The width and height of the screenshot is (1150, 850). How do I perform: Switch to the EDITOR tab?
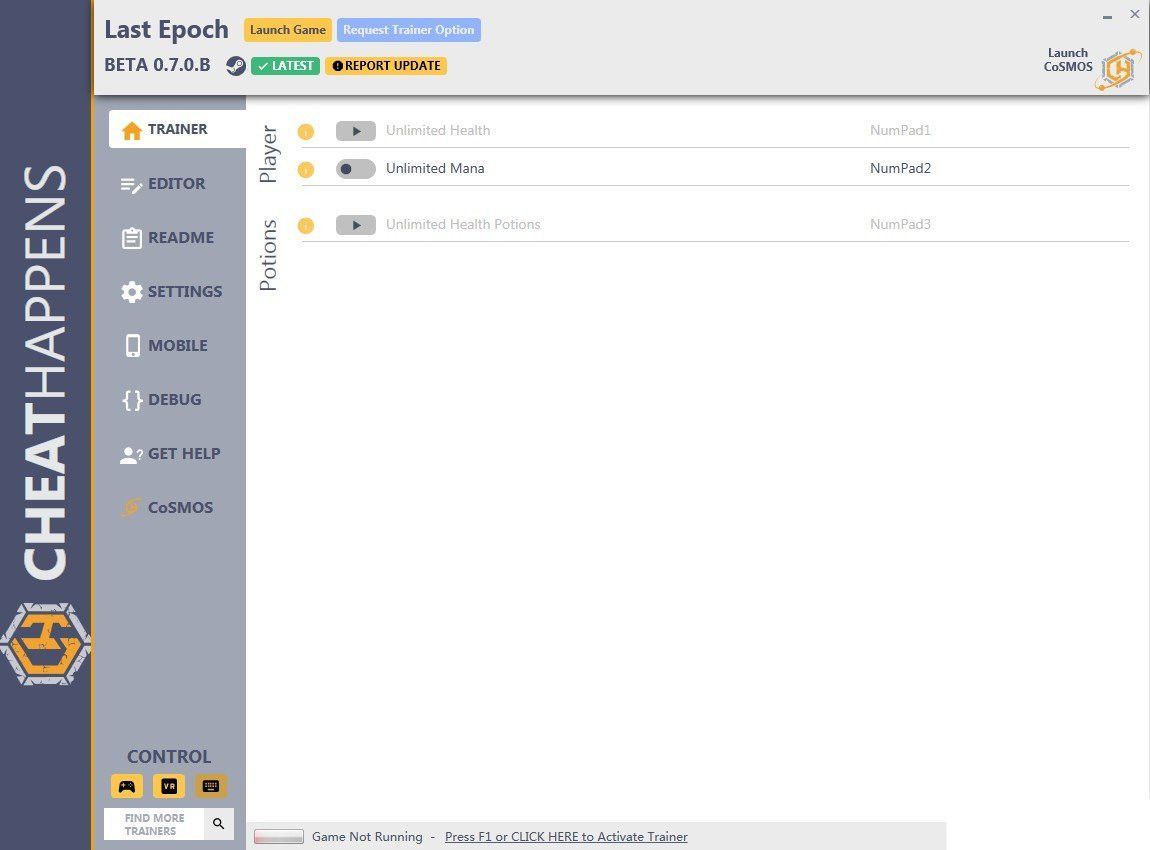(x=177, y=183)
